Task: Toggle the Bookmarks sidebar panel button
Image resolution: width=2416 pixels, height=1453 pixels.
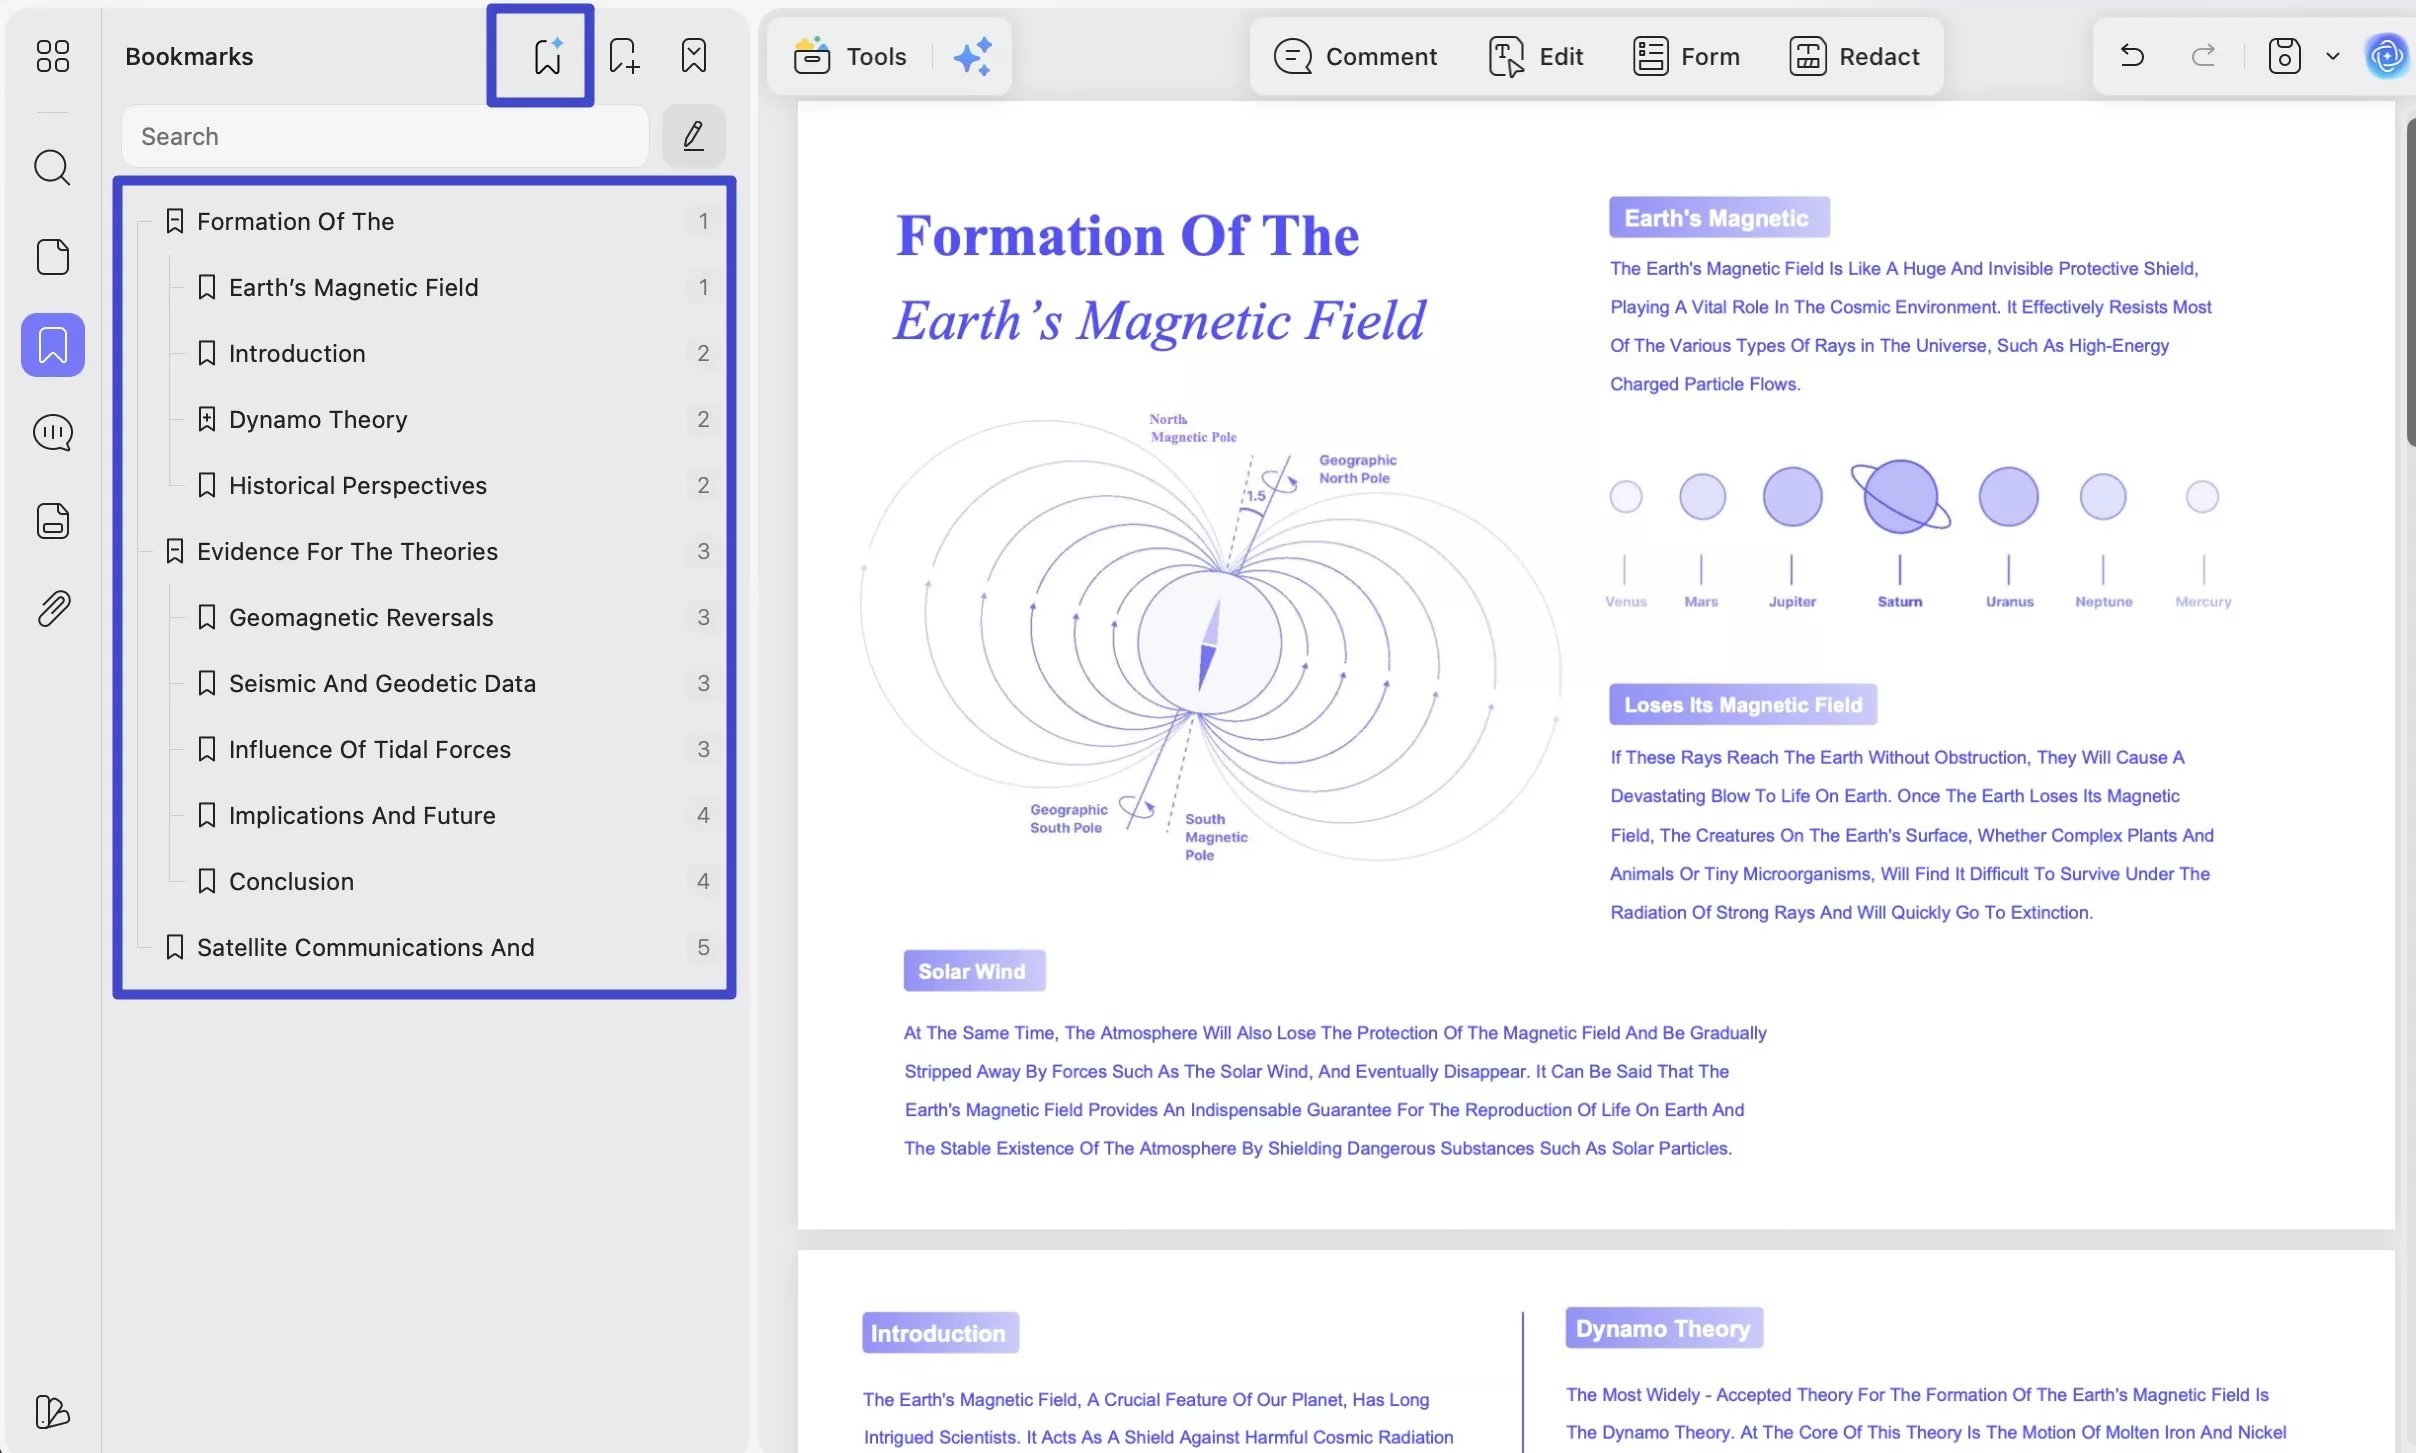Action: [x=52, y=345]
